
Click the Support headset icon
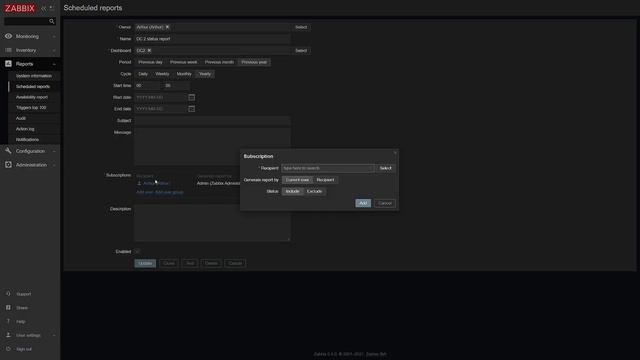8,294
